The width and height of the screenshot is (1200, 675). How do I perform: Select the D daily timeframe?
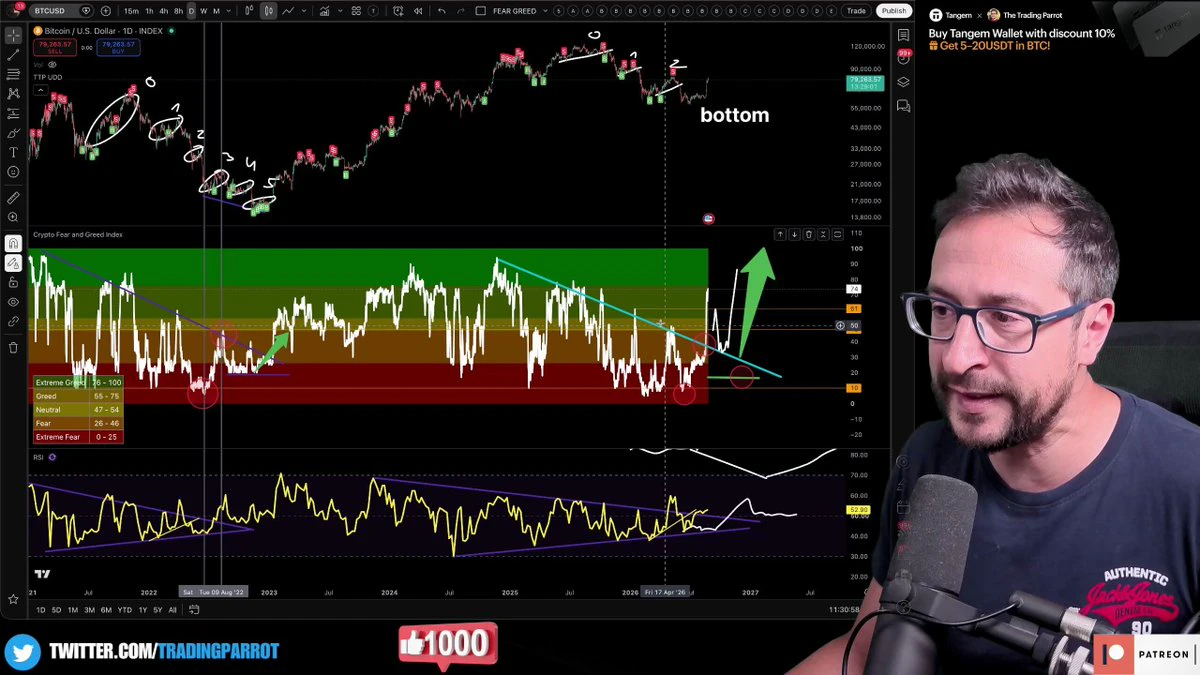coord(191,11)
